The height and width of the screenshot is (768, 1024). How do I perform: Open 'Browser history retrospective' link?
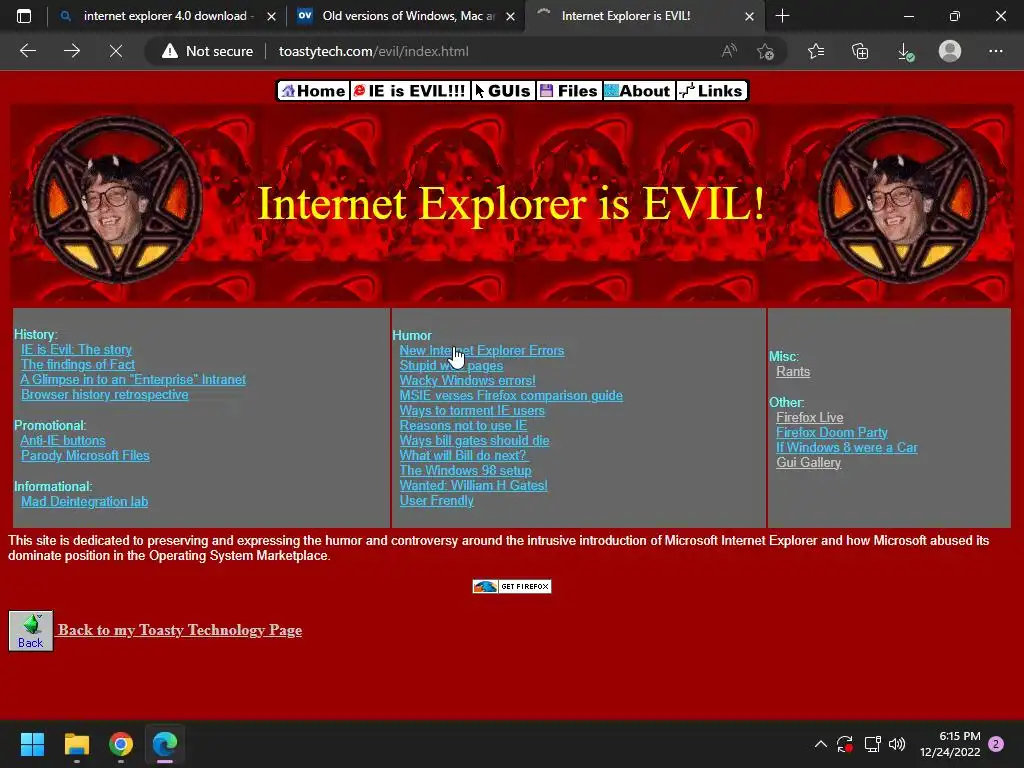coord(104,394)
